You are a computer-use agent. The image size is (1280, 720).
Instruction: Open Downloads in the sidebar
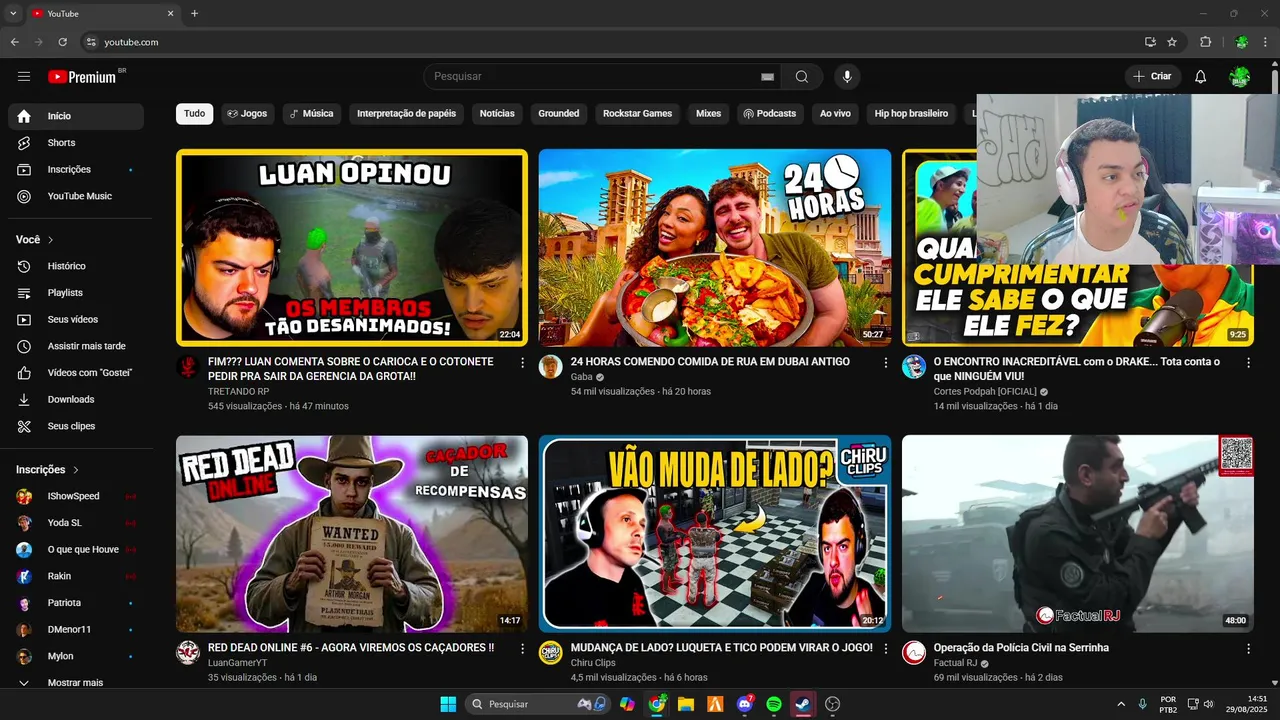(76, 399)
